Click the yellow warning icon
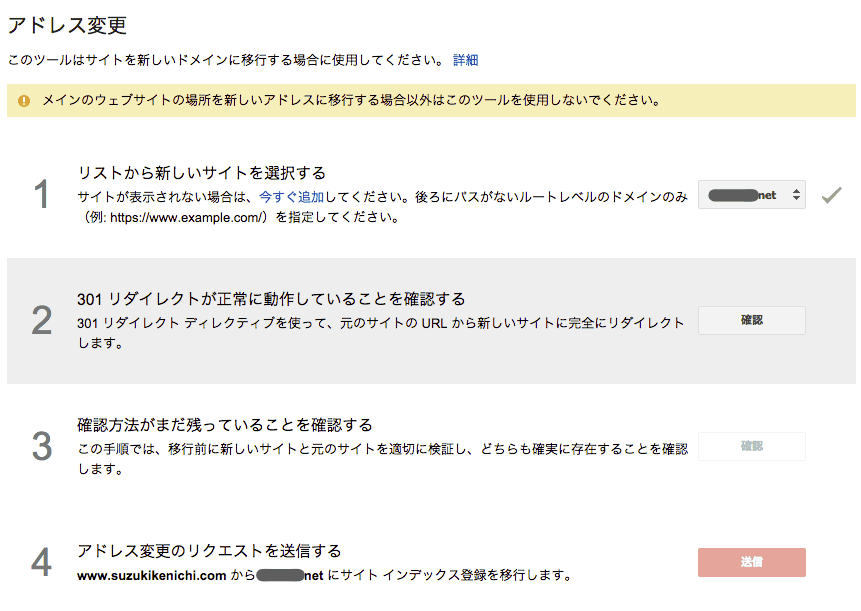Image resolution: width=861 pixels, height=611 pixels. 24,101
